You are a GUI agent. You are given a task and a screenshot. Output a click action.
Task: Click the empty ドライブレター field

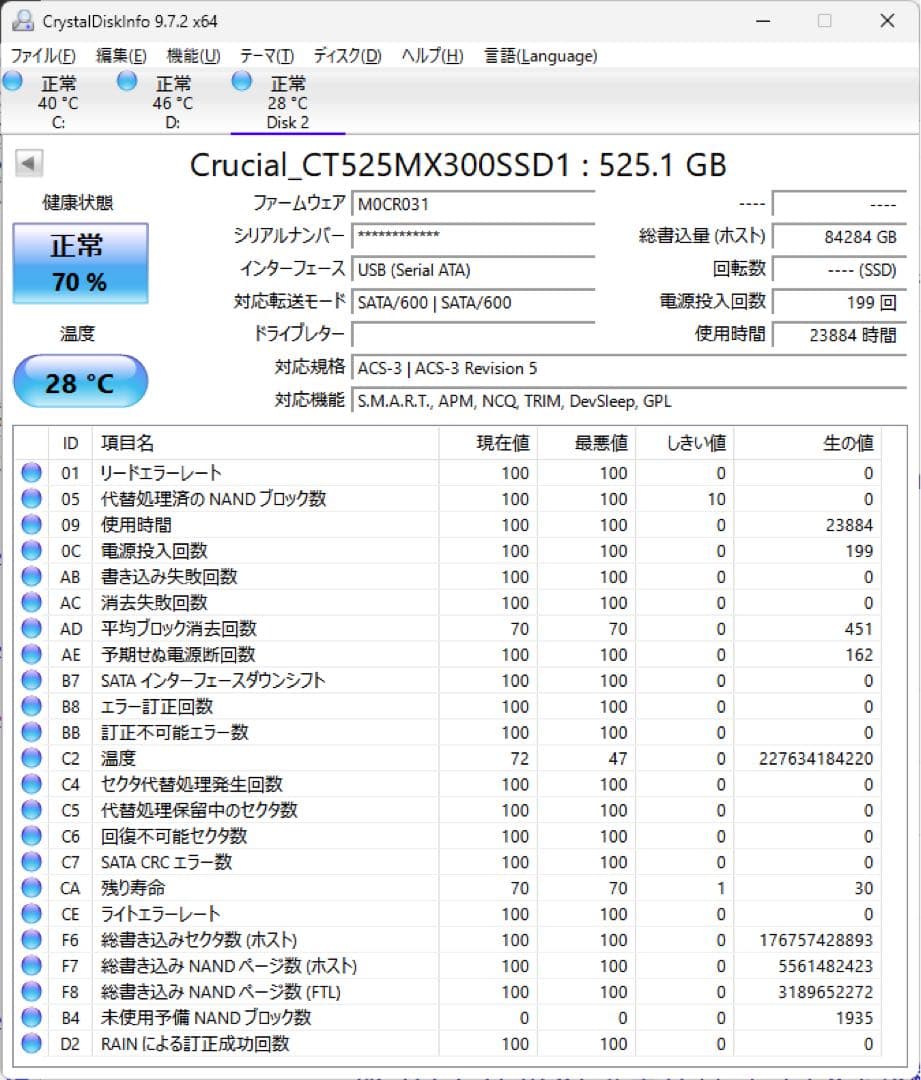pyautogui.click(x=473, y=335)
